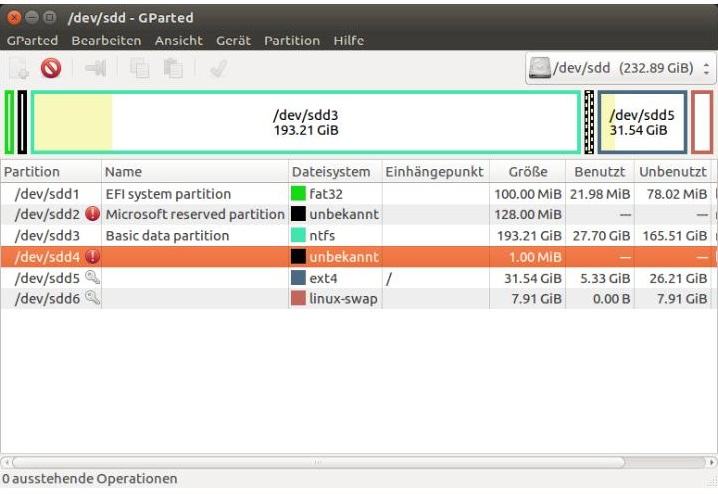Sort by the Einhängepunkt column header

coord(435,172)
